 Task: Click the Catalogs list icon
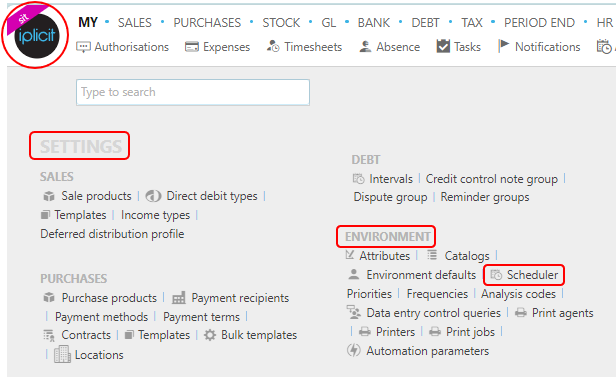tap(432, 255)
